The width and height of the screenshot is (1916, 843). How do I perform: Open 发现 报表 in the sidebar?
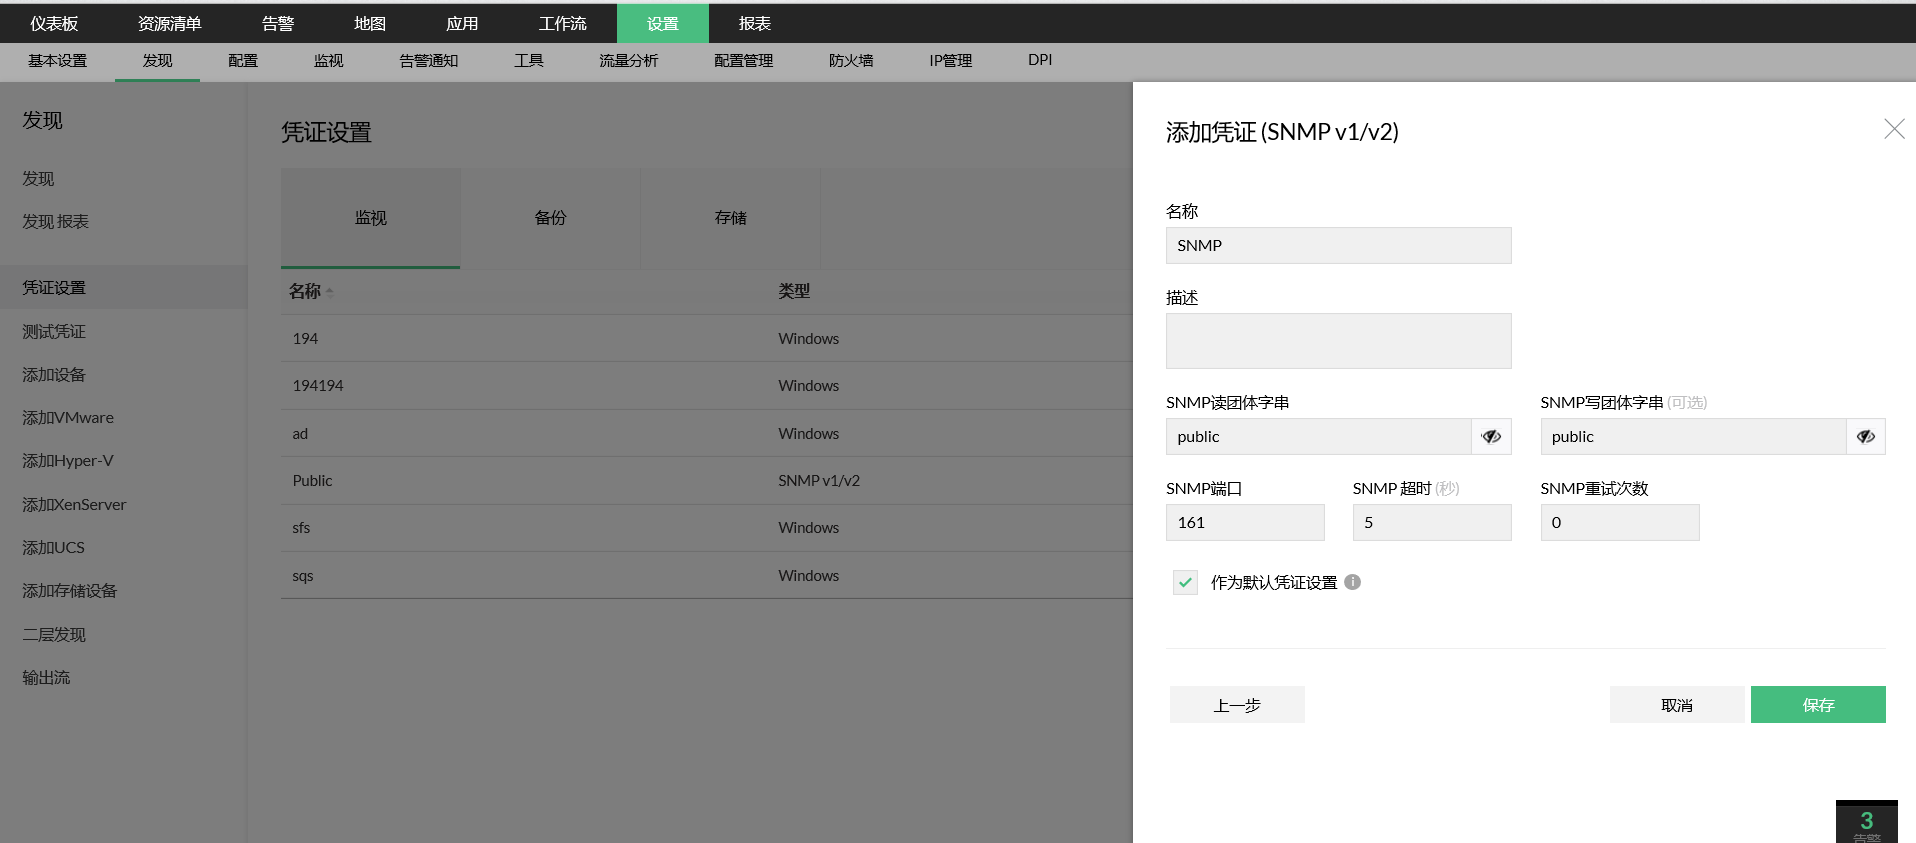tap(56, 222)
